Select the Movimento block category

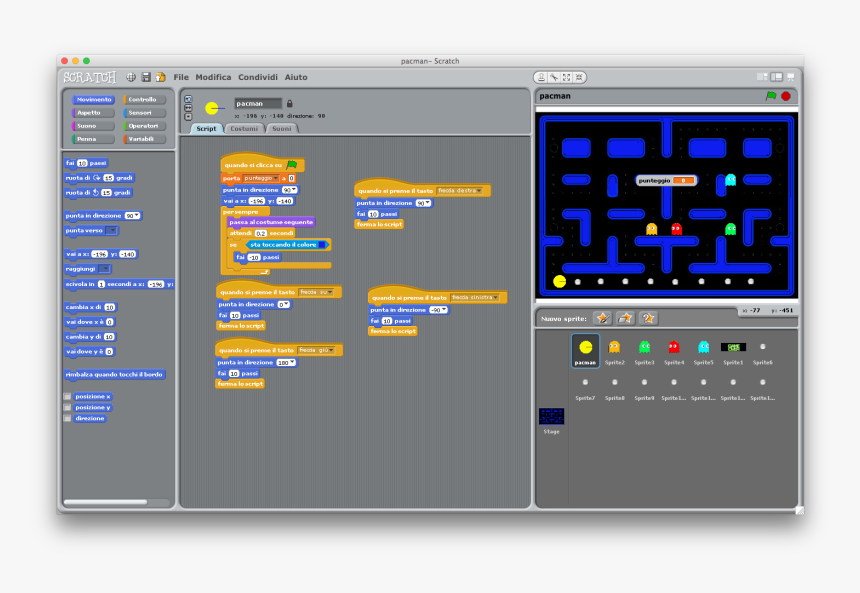[x=93, y=100]
